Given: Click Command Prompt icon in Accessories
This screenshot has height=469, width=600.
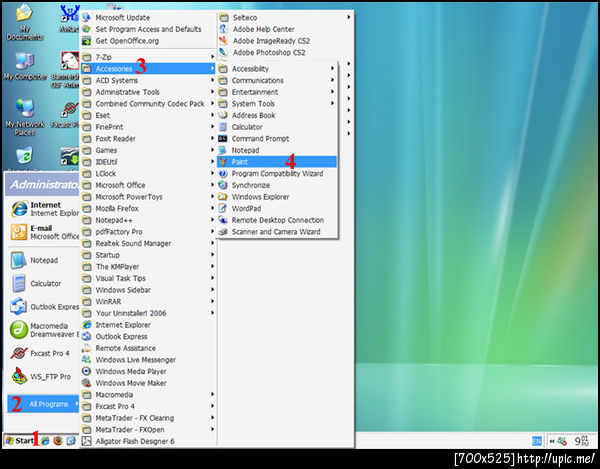Looking at the screenshot, I should coord(223,138).
